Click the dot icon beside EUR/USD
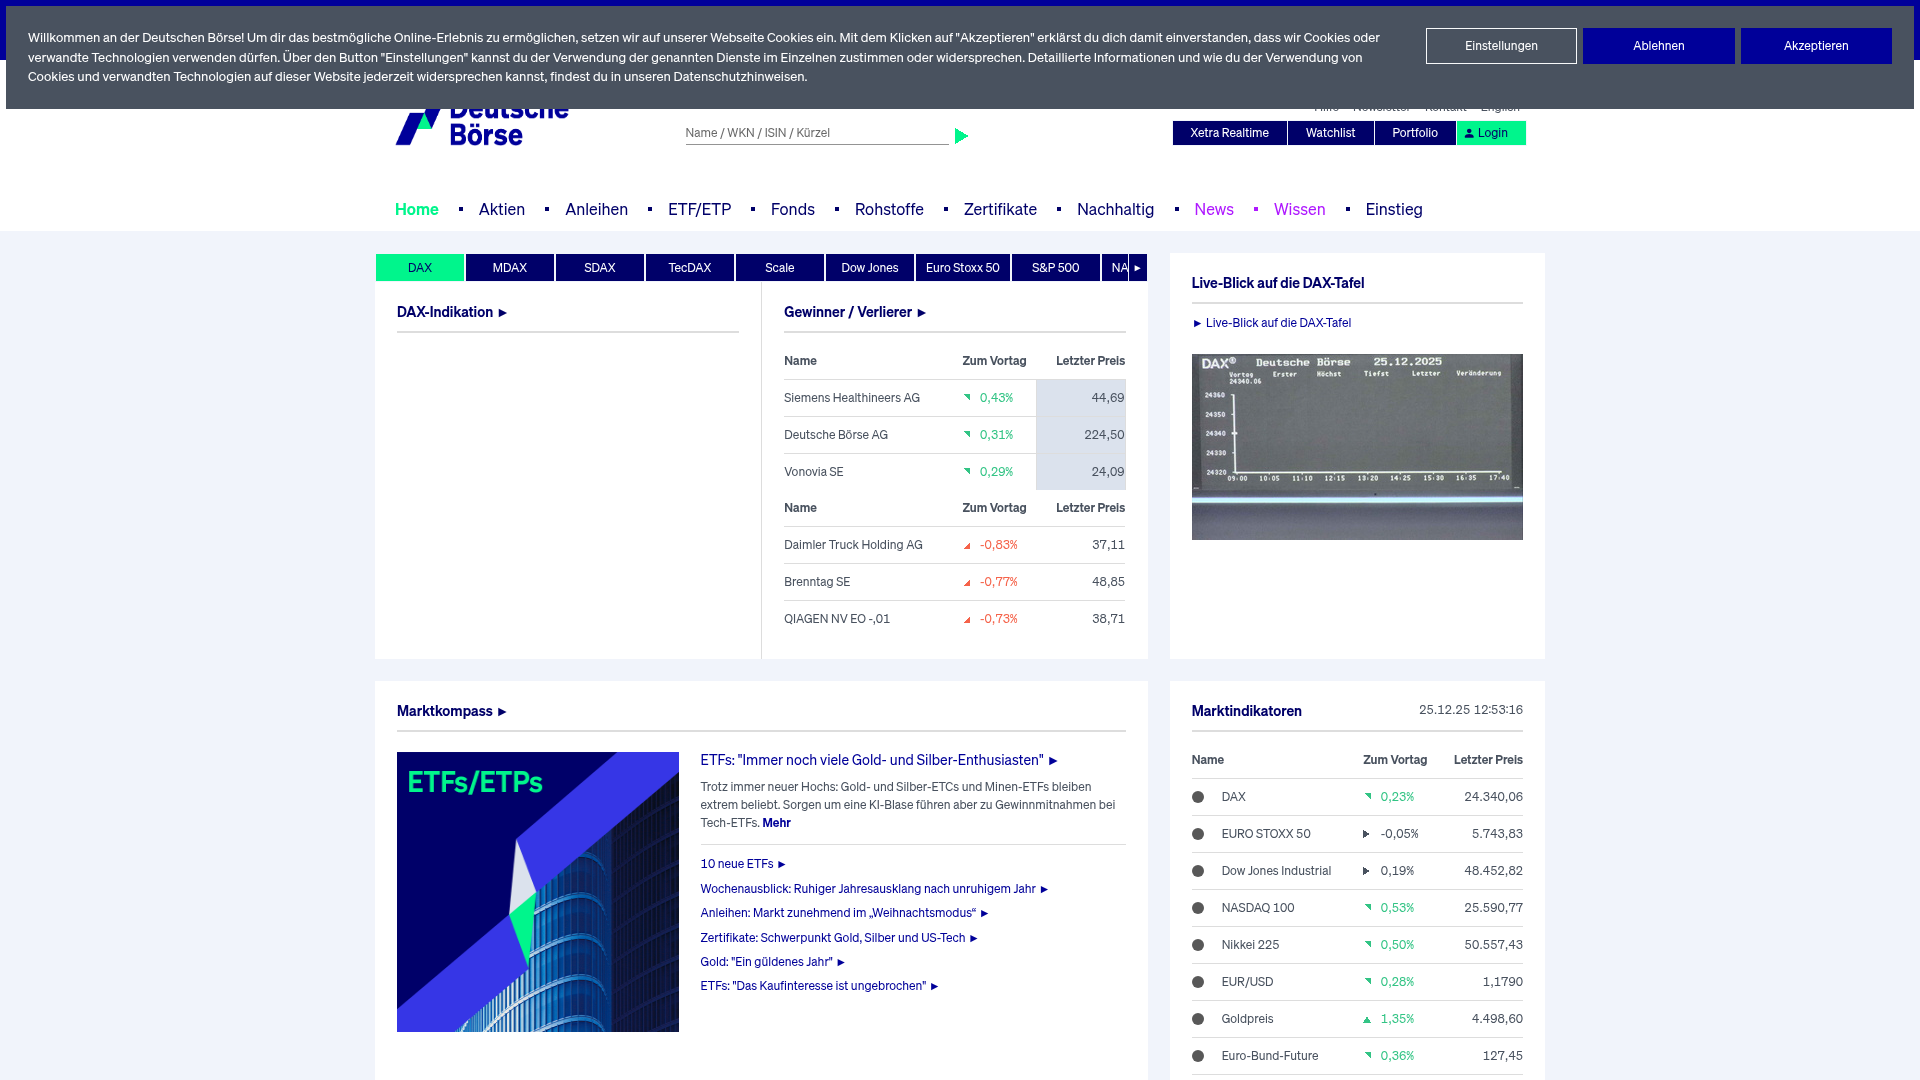Image resolution: width=1920 pixels, height=1080 pixels. click(x=1198, y=982)
